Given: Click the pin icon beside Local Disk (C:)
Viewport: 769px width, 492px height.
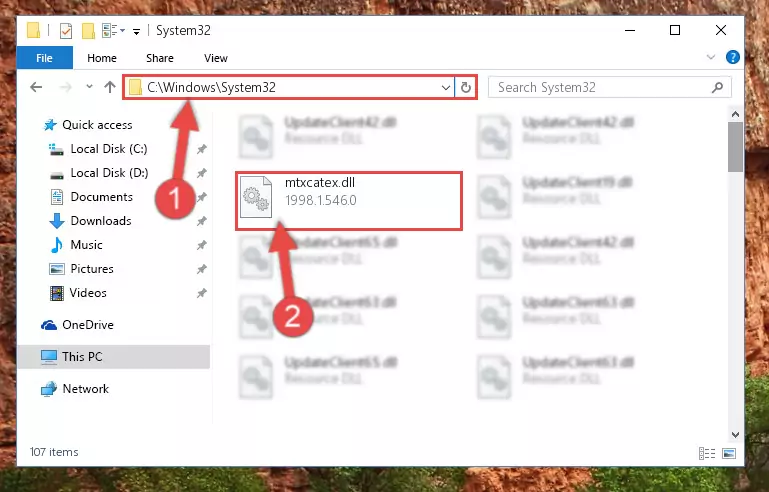Looking at the screenshot, I should pos(202,149).
